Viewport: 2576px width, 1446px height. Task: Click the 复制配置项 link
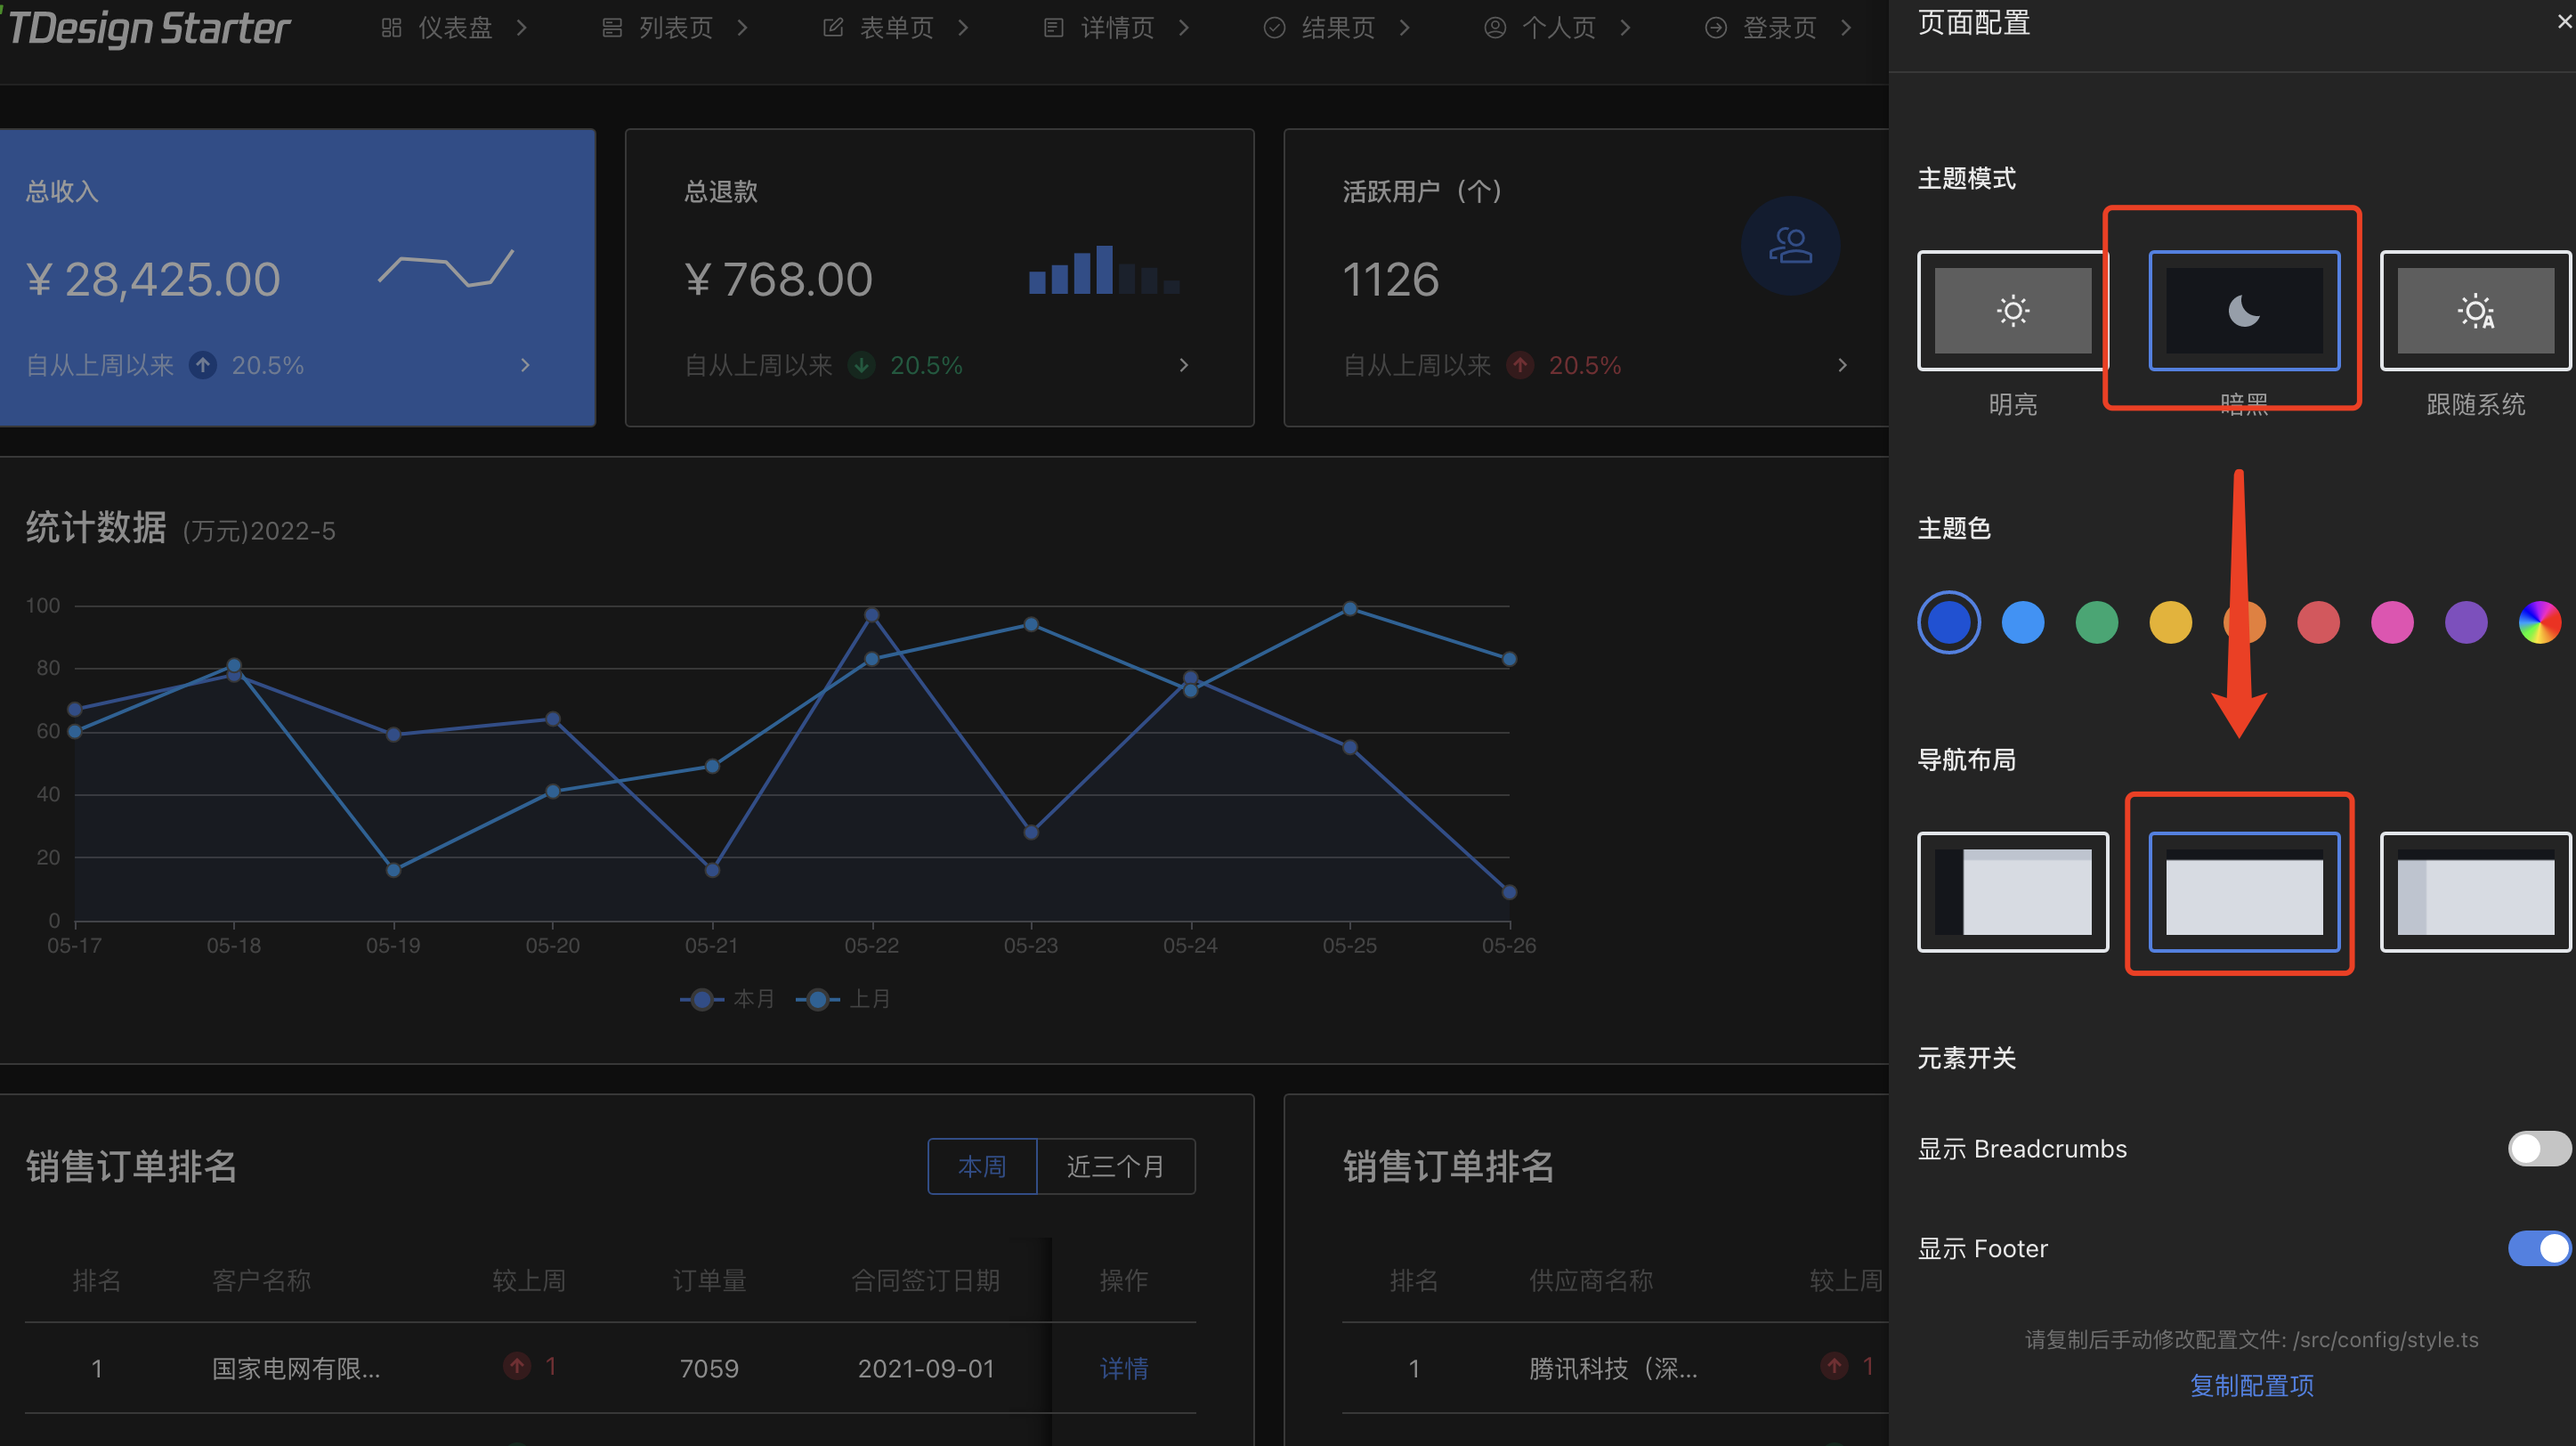point(2251,1386)
